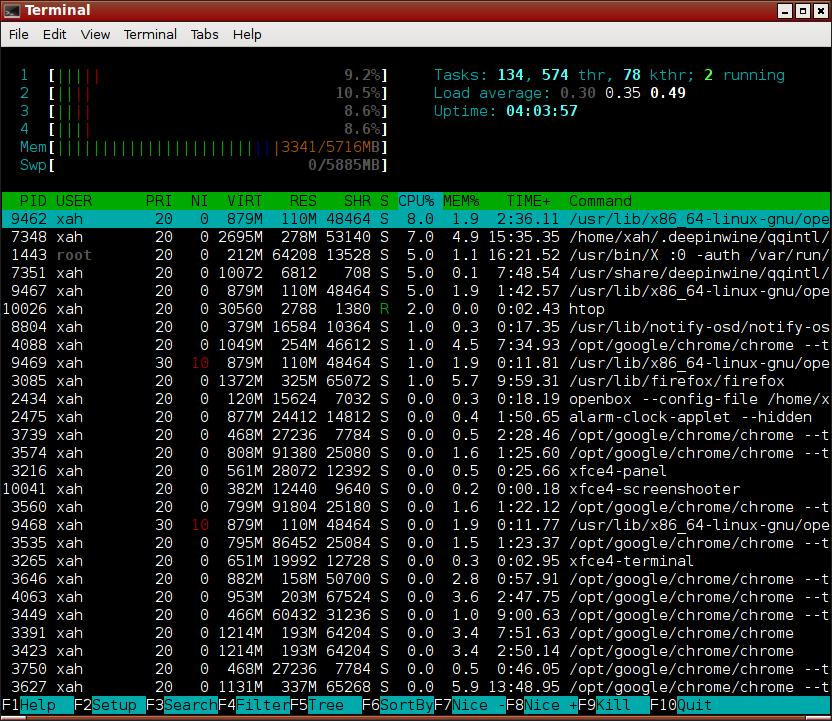Select the chrome process PID 3391
Screen dimensions: 832x721
pos(416,633)
